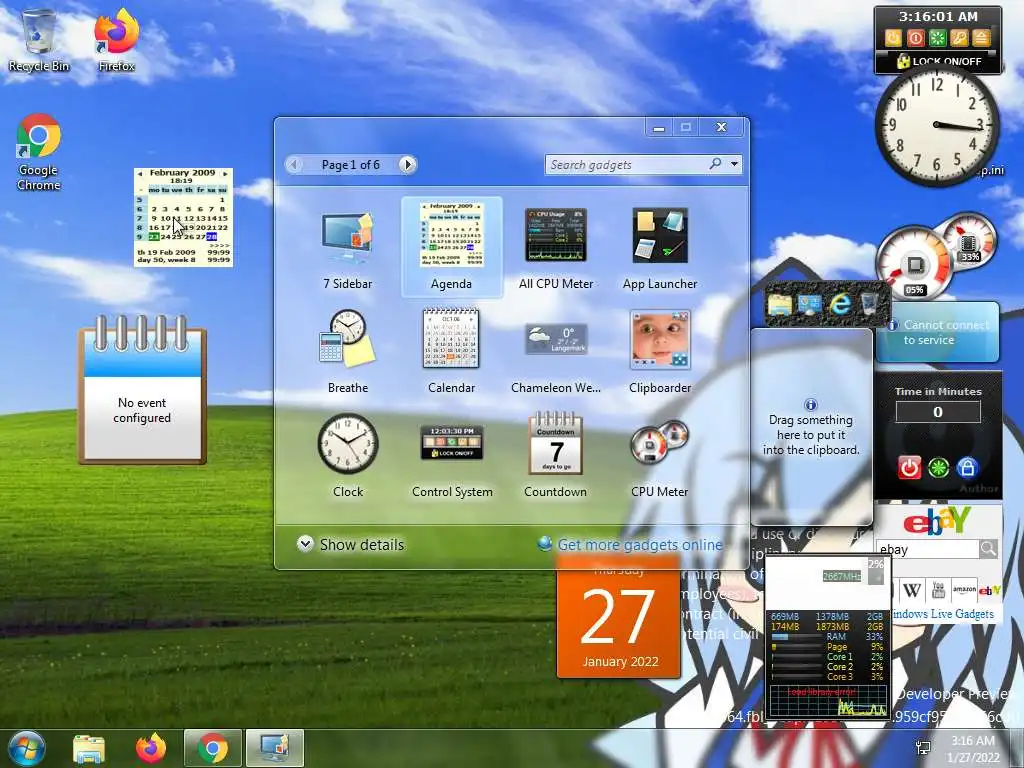The height and width of the screenshot is (768, 1024).
Task: Select the Agenda gadget in gallery
Action: (451, 248)
